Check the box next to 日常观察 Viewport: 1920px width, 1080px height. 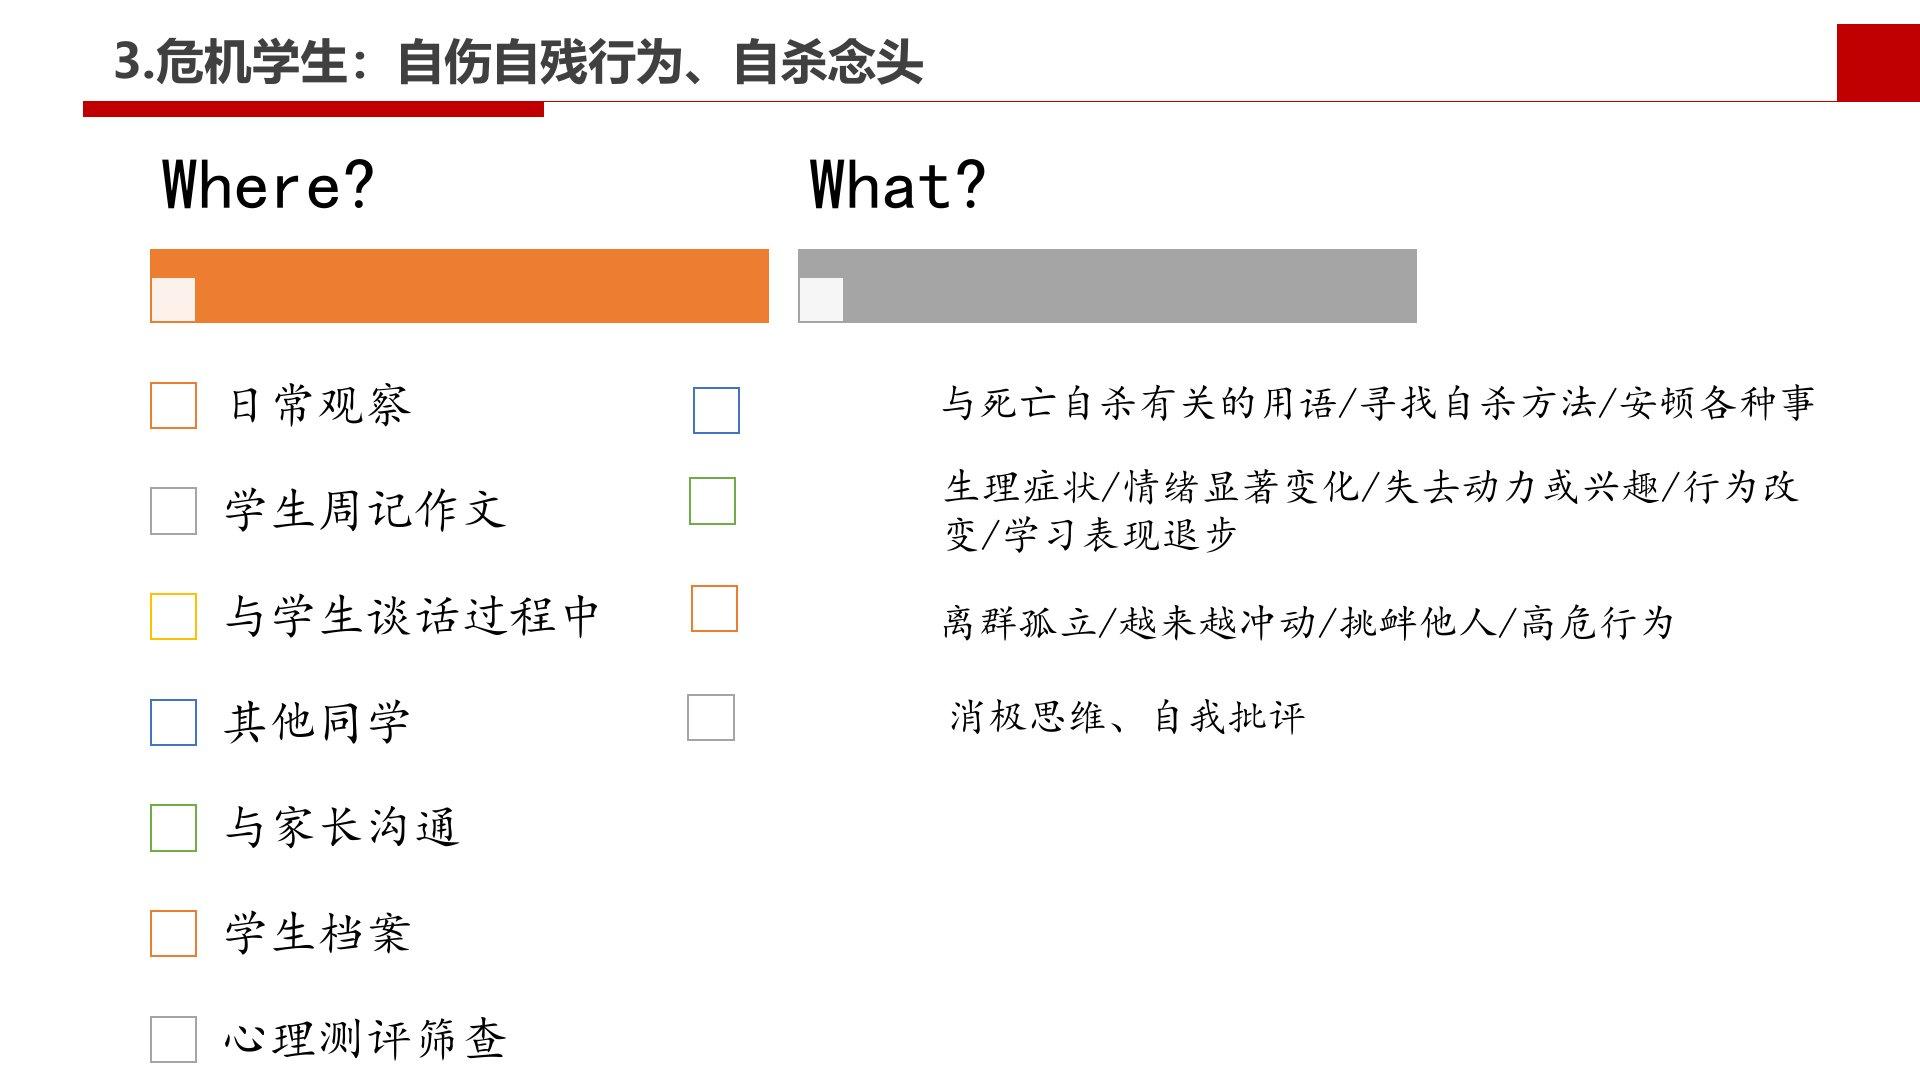173,405
